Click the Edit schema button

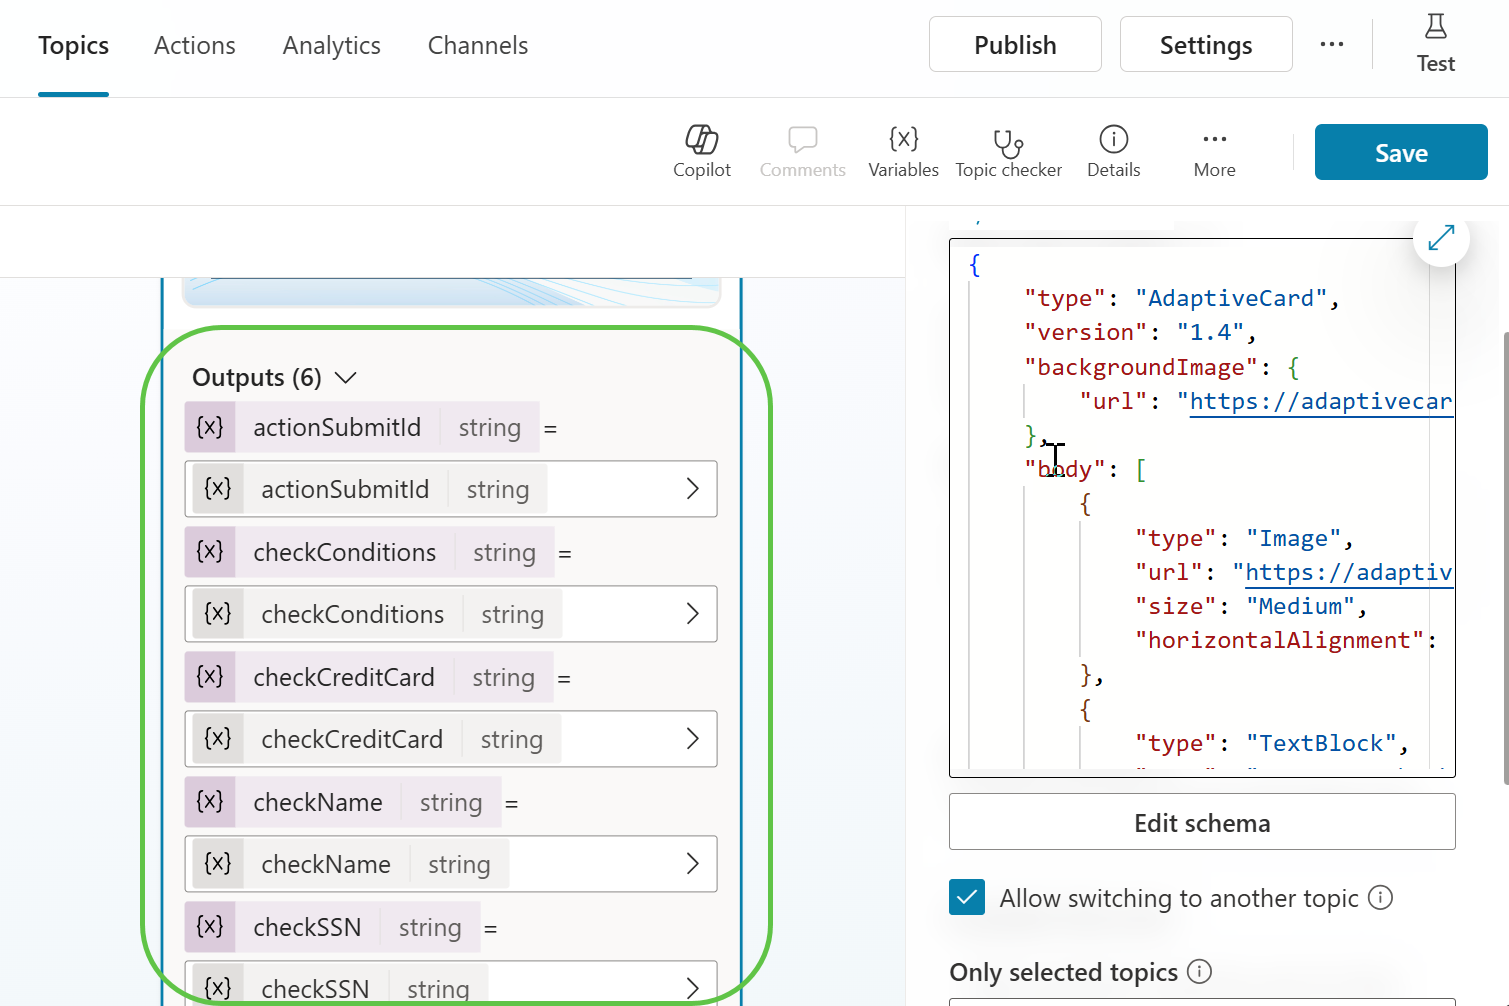[1201, 822]
